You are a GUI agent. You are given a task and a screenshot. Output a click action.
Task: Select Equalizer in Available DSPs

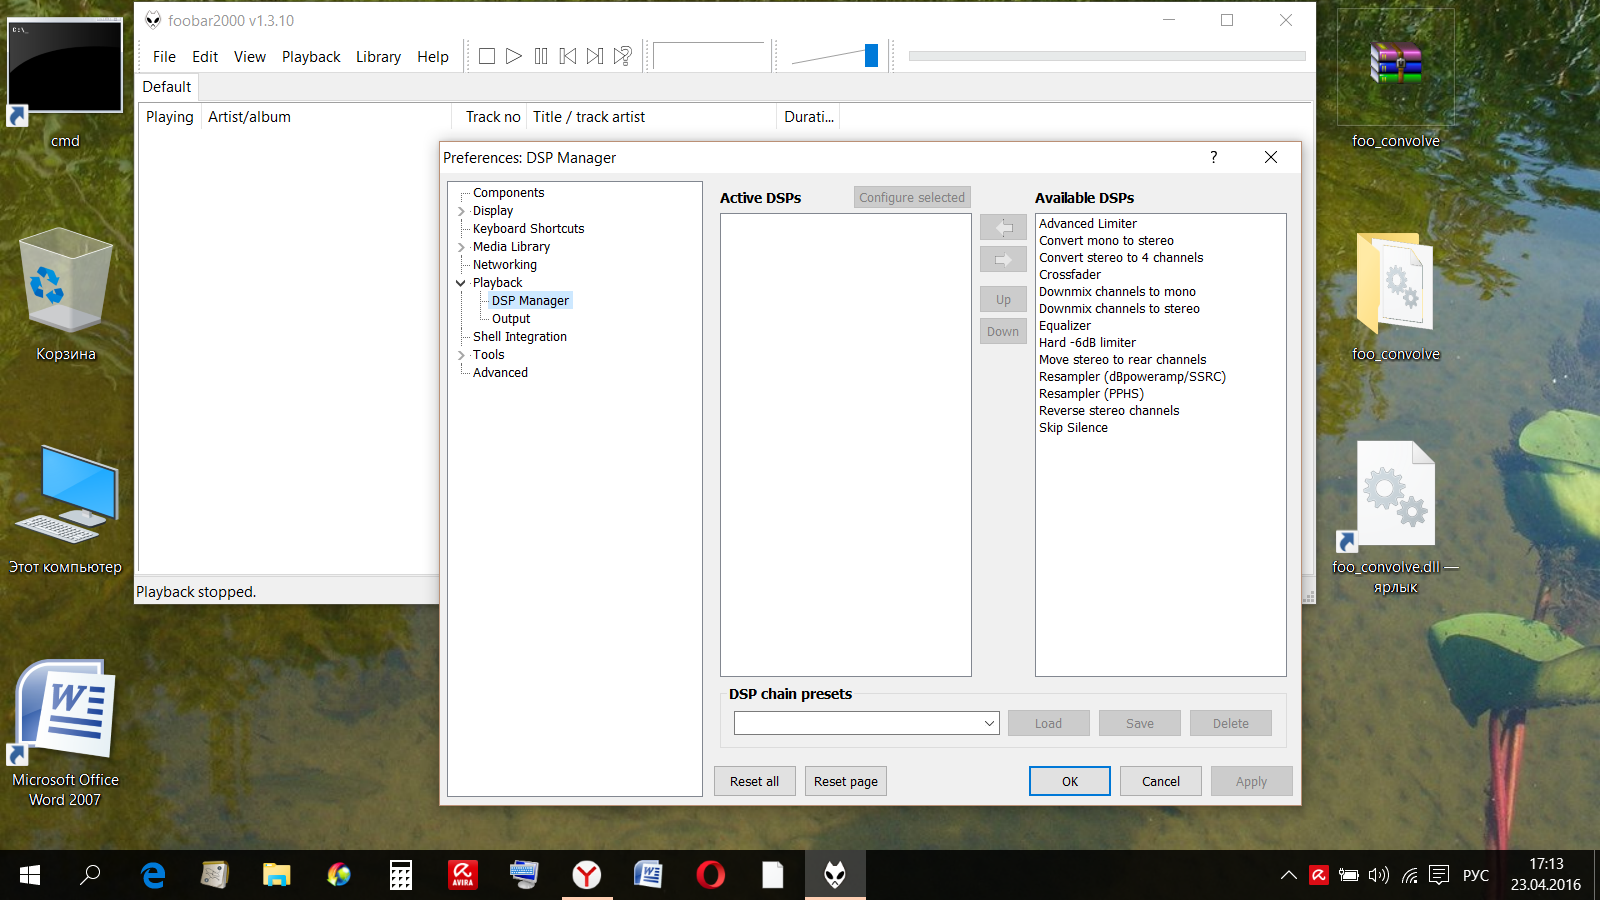pyautogui.click(x=1065, y=326)
